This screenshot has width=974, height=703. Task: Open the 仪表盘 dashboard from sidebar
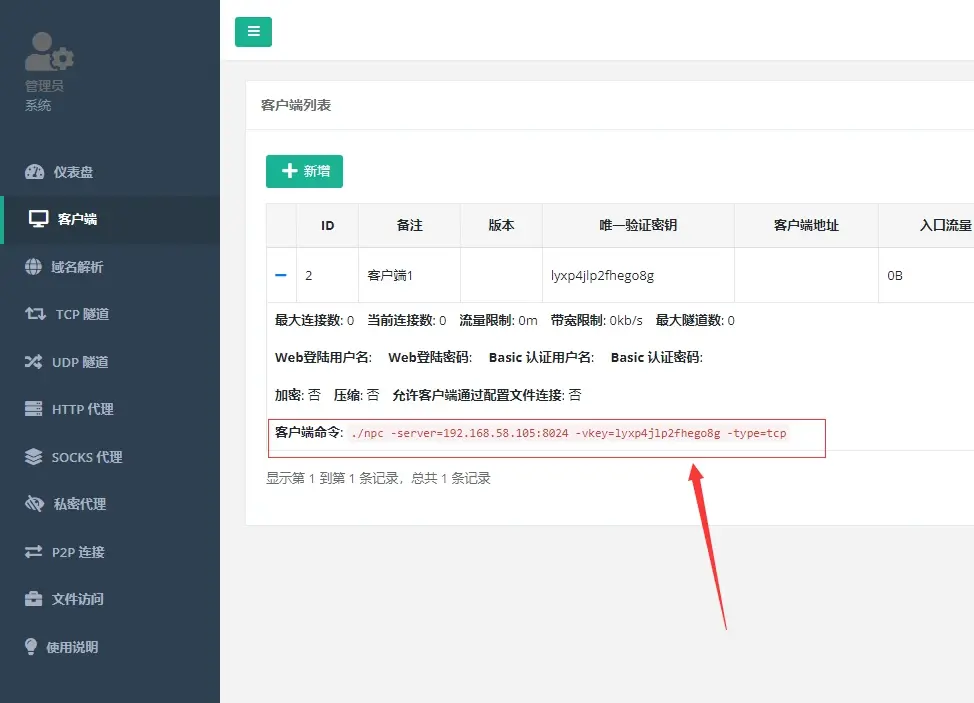[75, 171]
